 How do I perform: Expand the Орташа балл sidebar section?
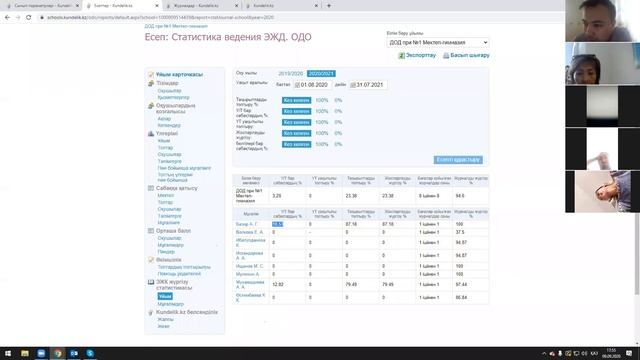coord(173,231)
